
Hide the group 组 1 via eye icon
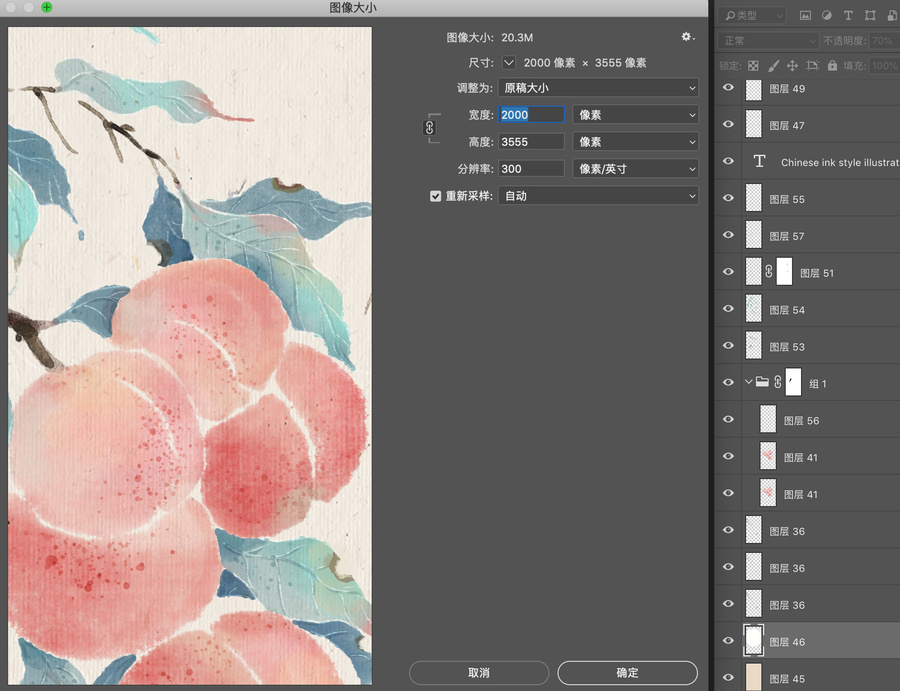pos(728,382)
